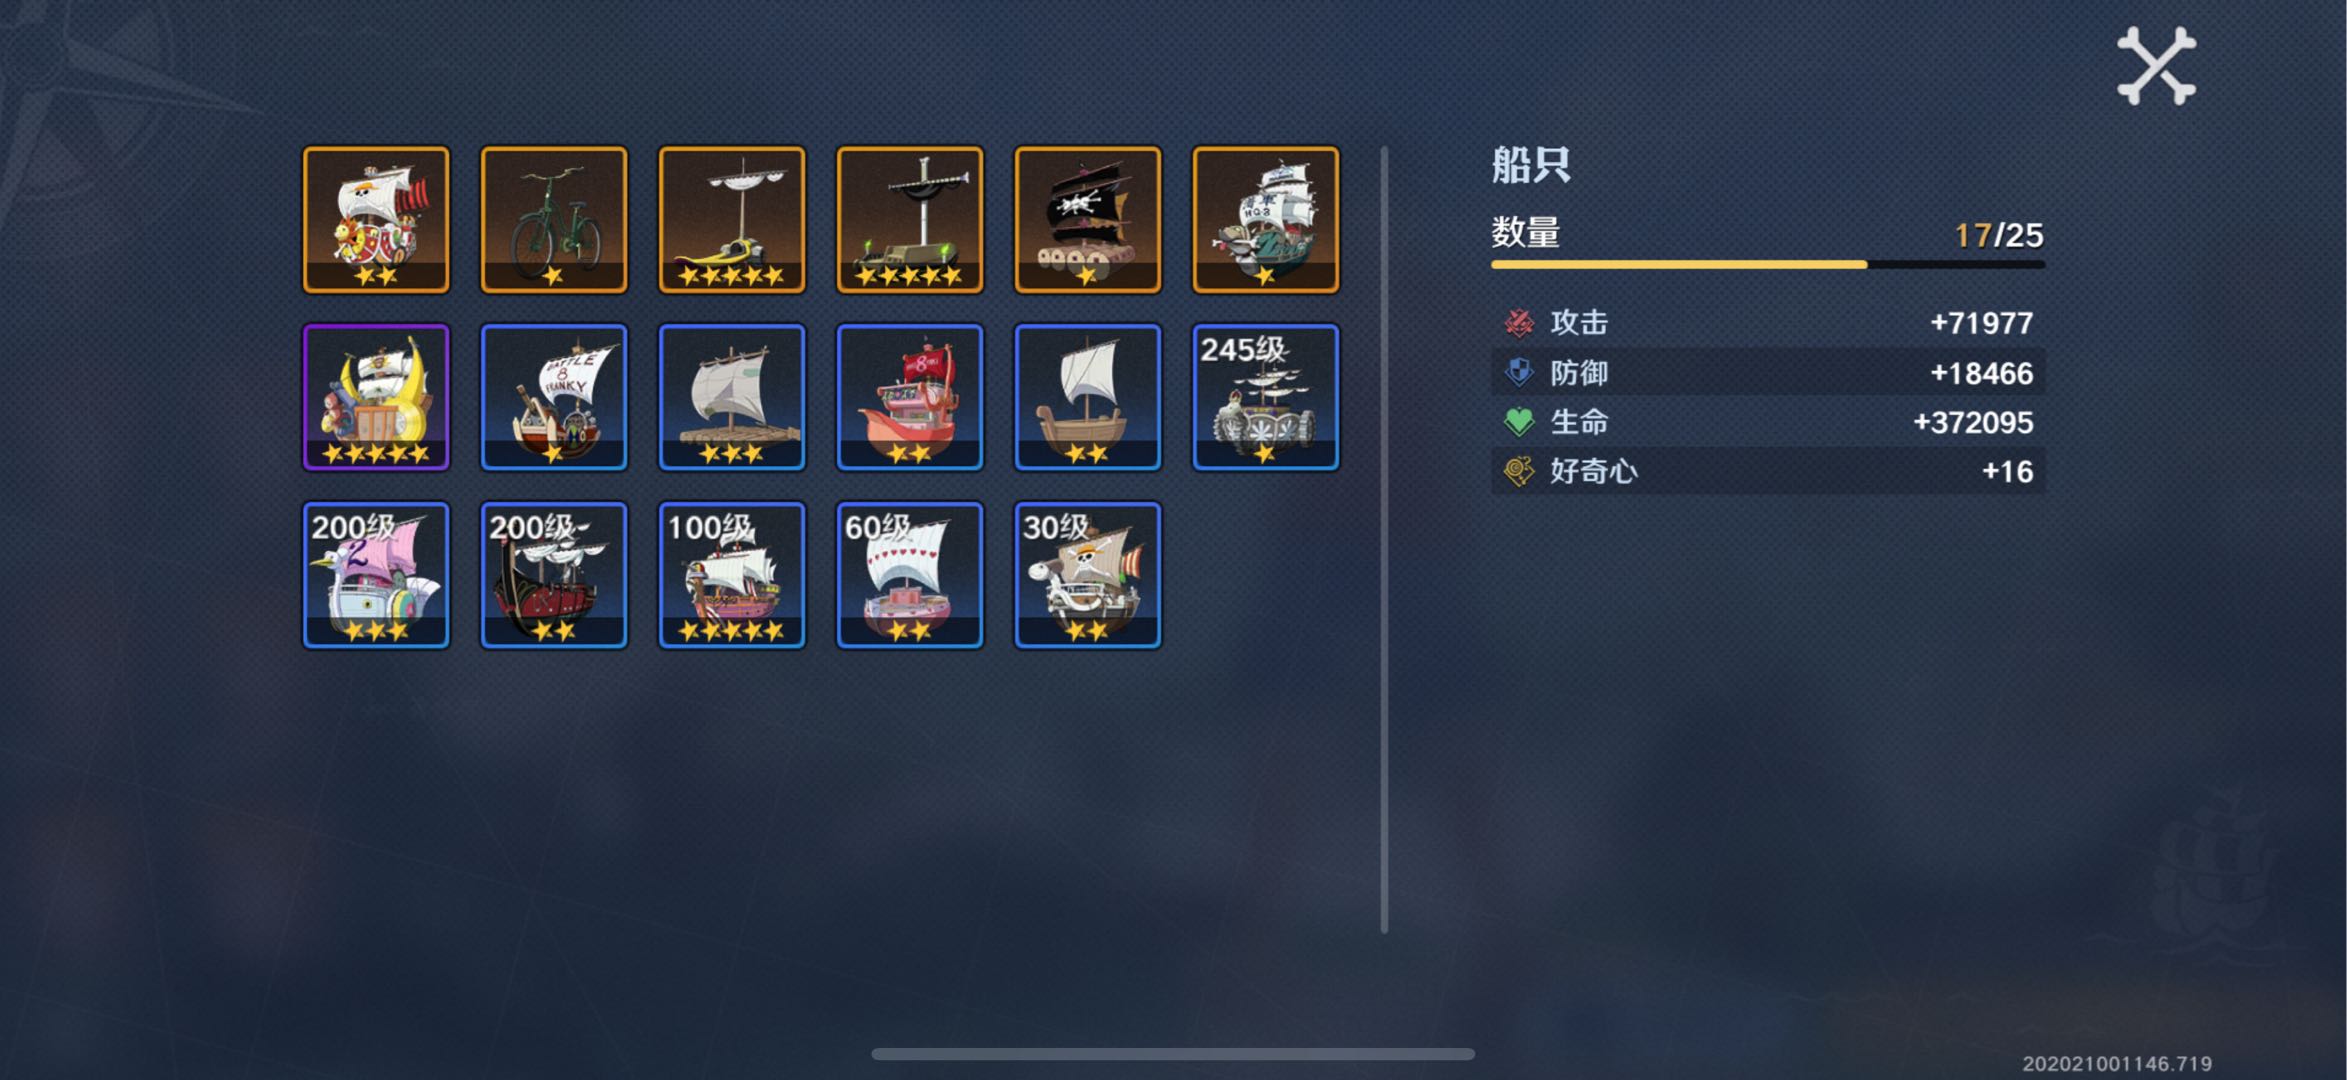
Task: Select the purple-framed banana ship
Action: pyautogui.click(x=376, y=397)
